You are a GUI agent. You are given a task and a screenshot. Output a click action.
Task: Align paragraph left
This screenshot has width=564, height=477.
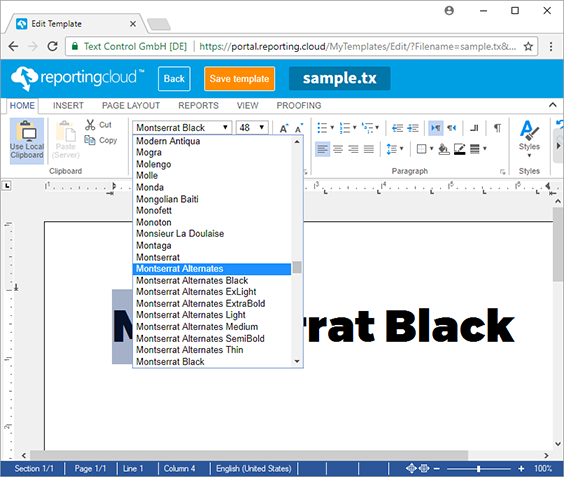point(322,149)
